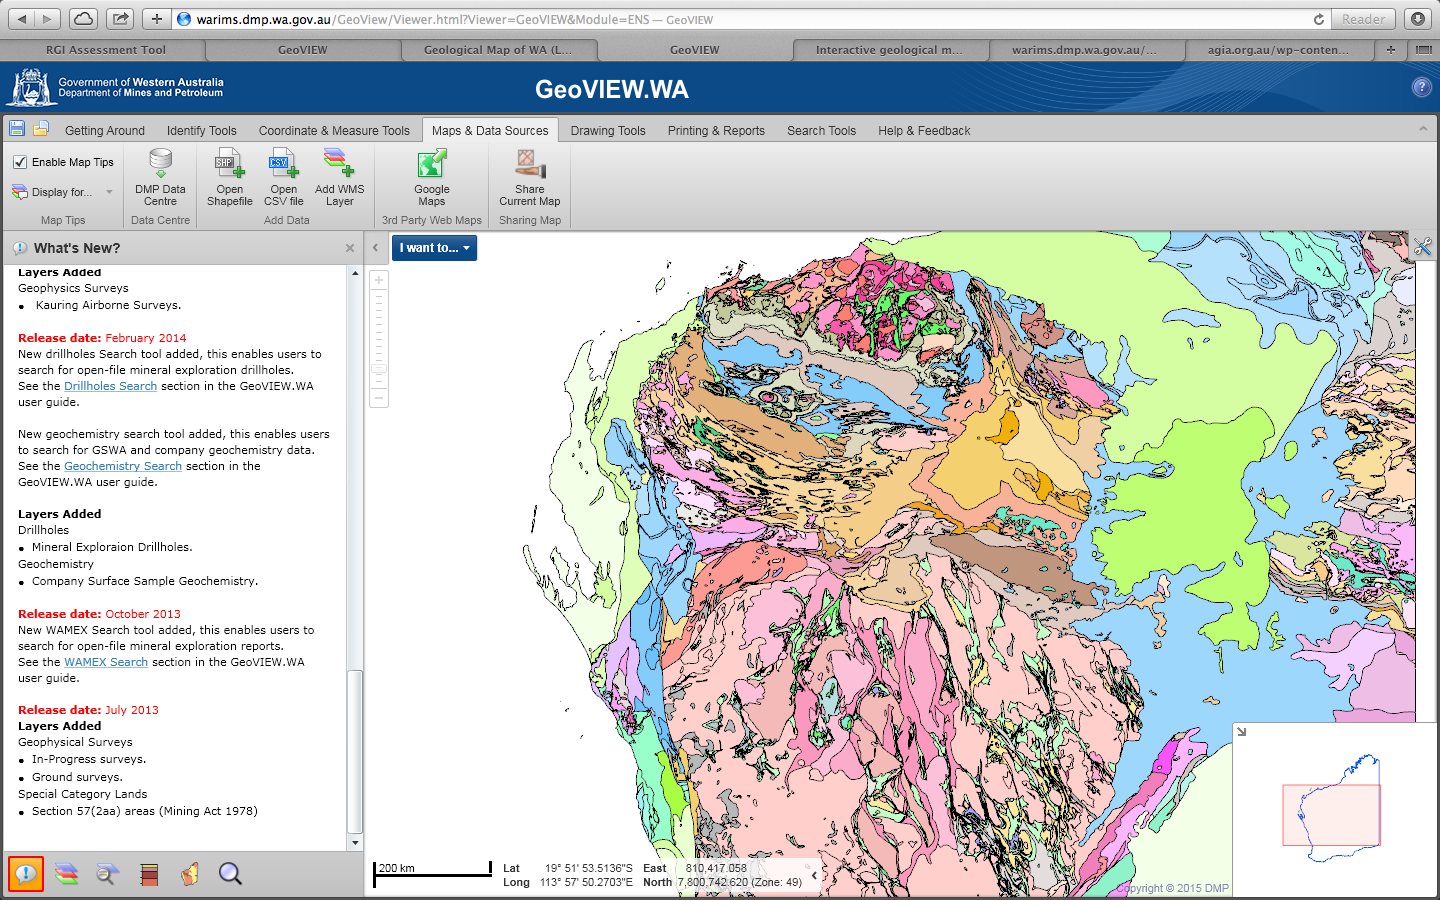Click the Show all tabs button
Image resolution: width=1440 pixels, height=900 pixels.
click(x=1423, y=50)
